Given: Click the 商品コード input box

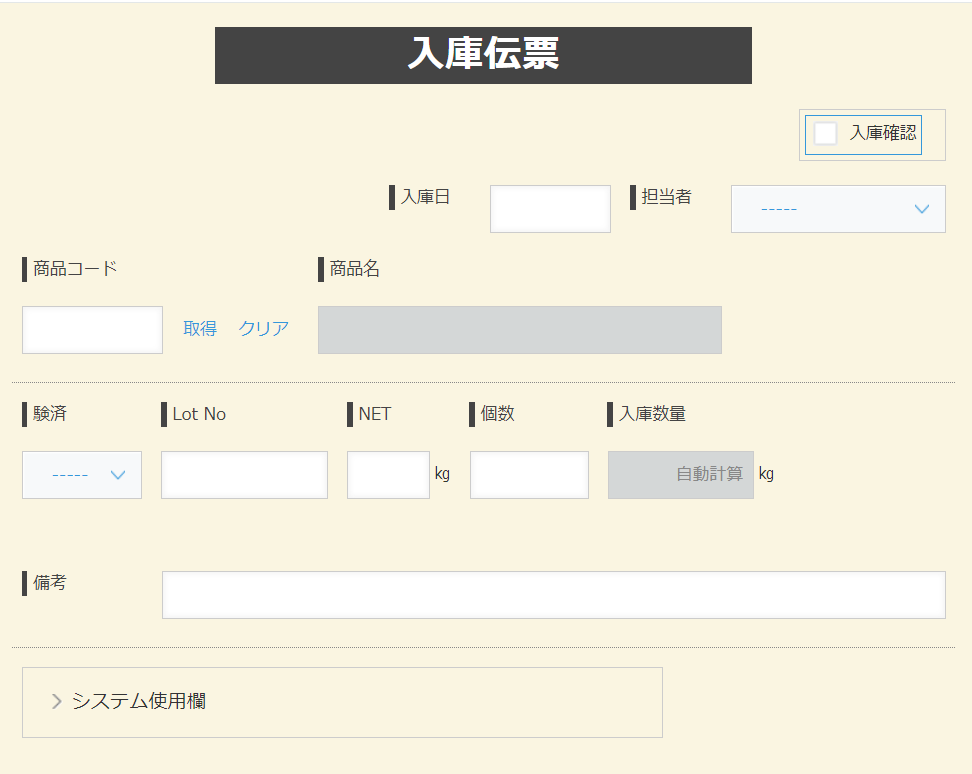Looking at the screenshot, I should click(x=92, y=330).
